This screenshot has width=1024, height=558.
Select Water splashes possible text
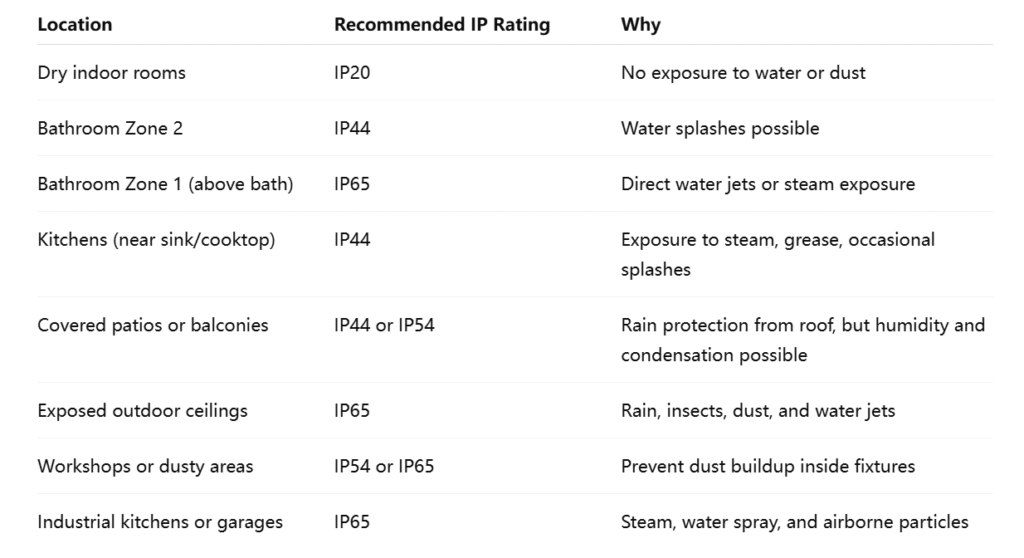(720, 128)
